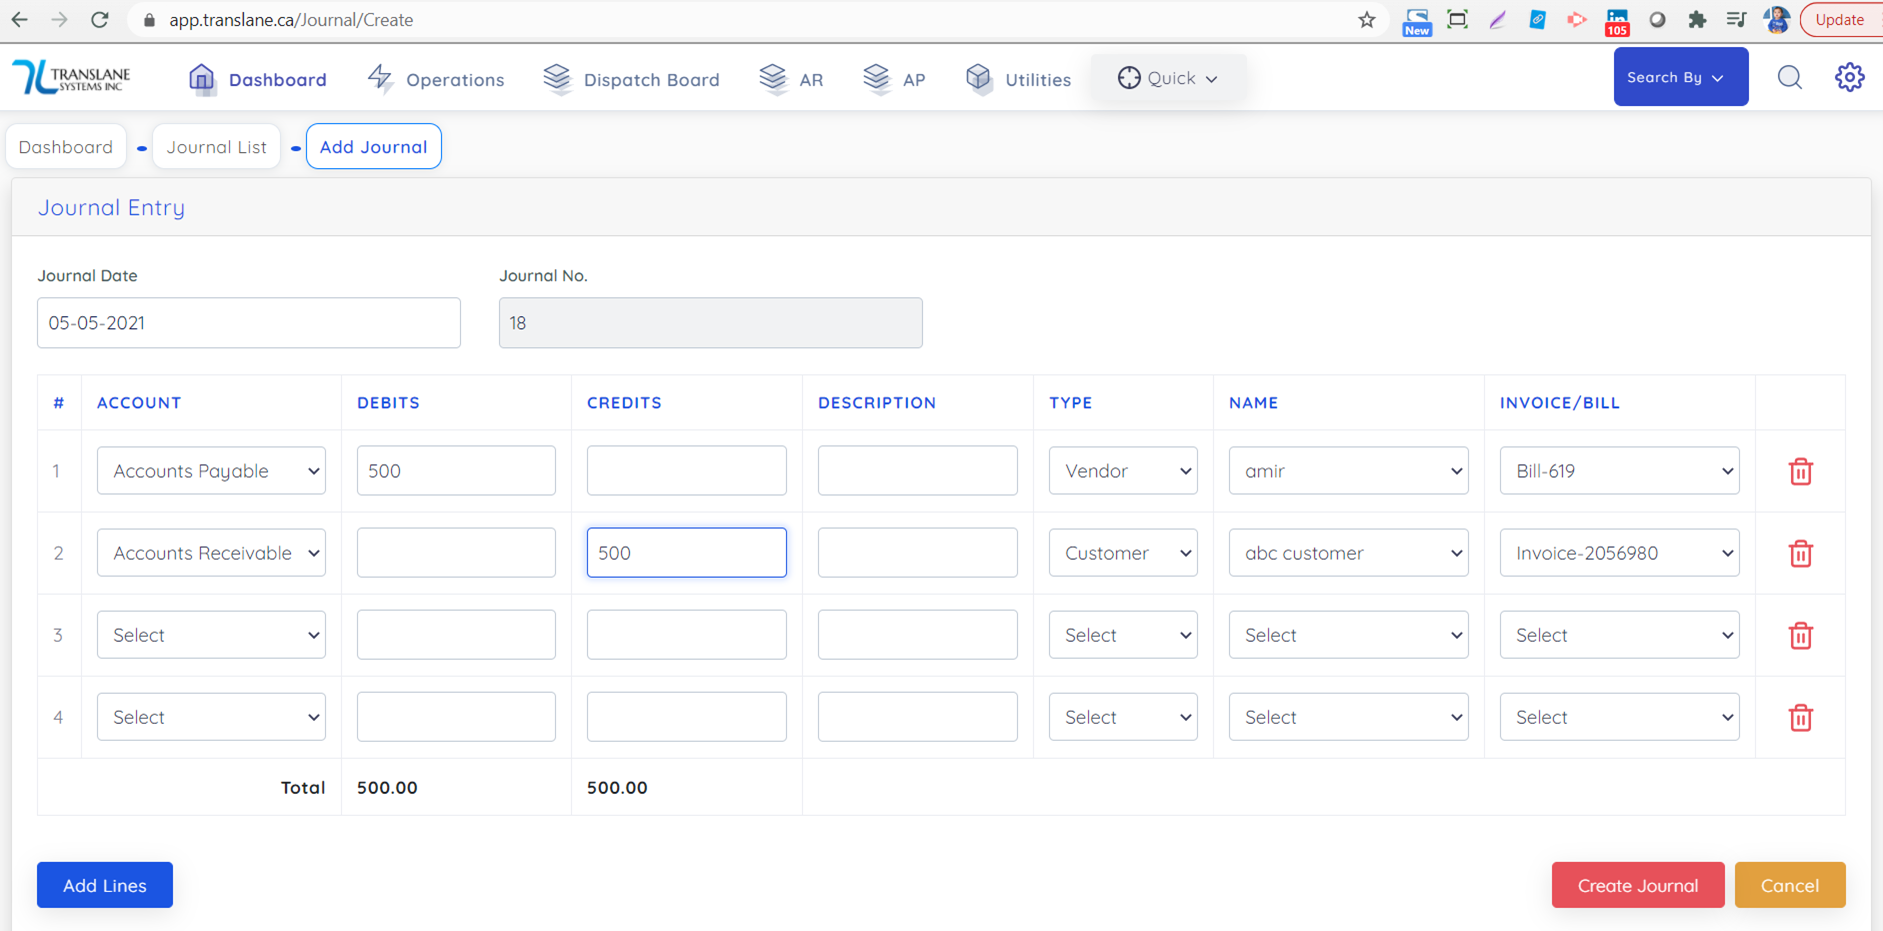Open browser extensions puzzle icon
The width and height of the screenshot is (1883, 931).
coord(1697,20)
